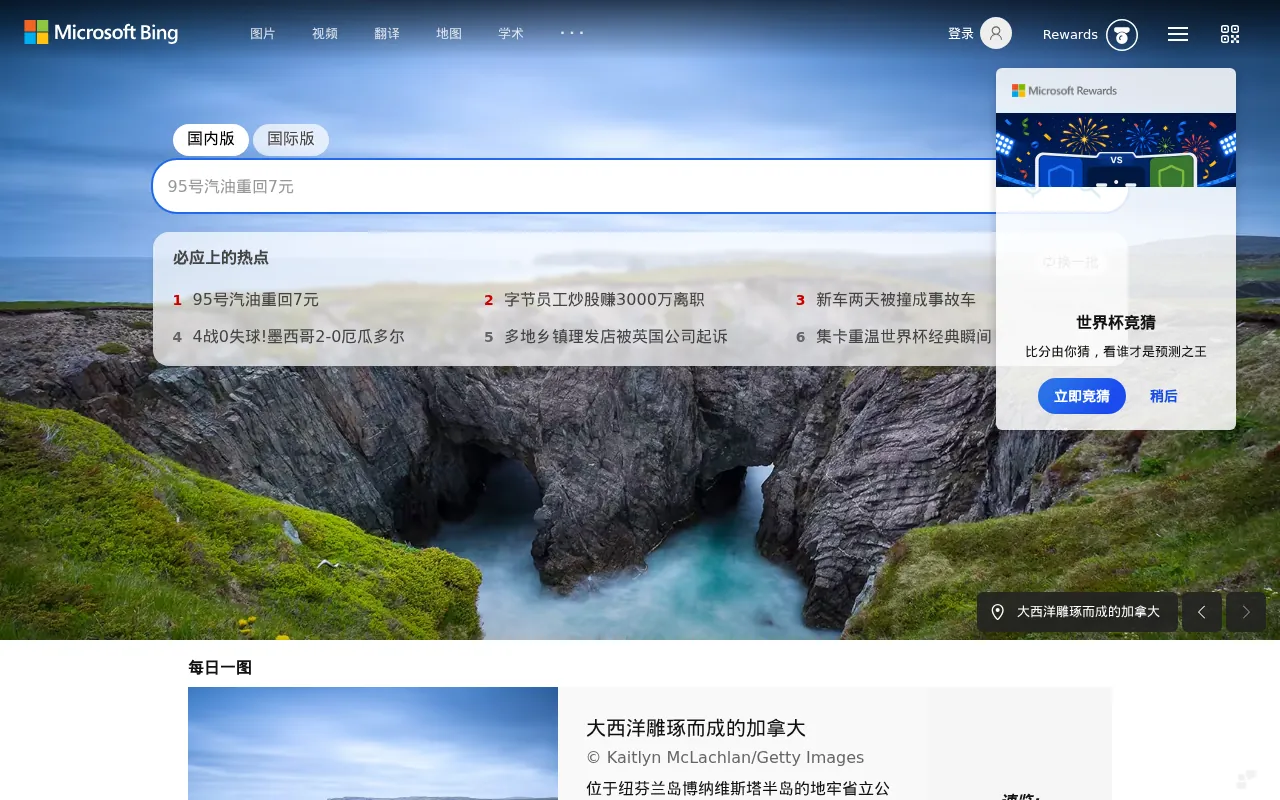
Task: Open the Rewards text link
Action: click(1070, 34)
